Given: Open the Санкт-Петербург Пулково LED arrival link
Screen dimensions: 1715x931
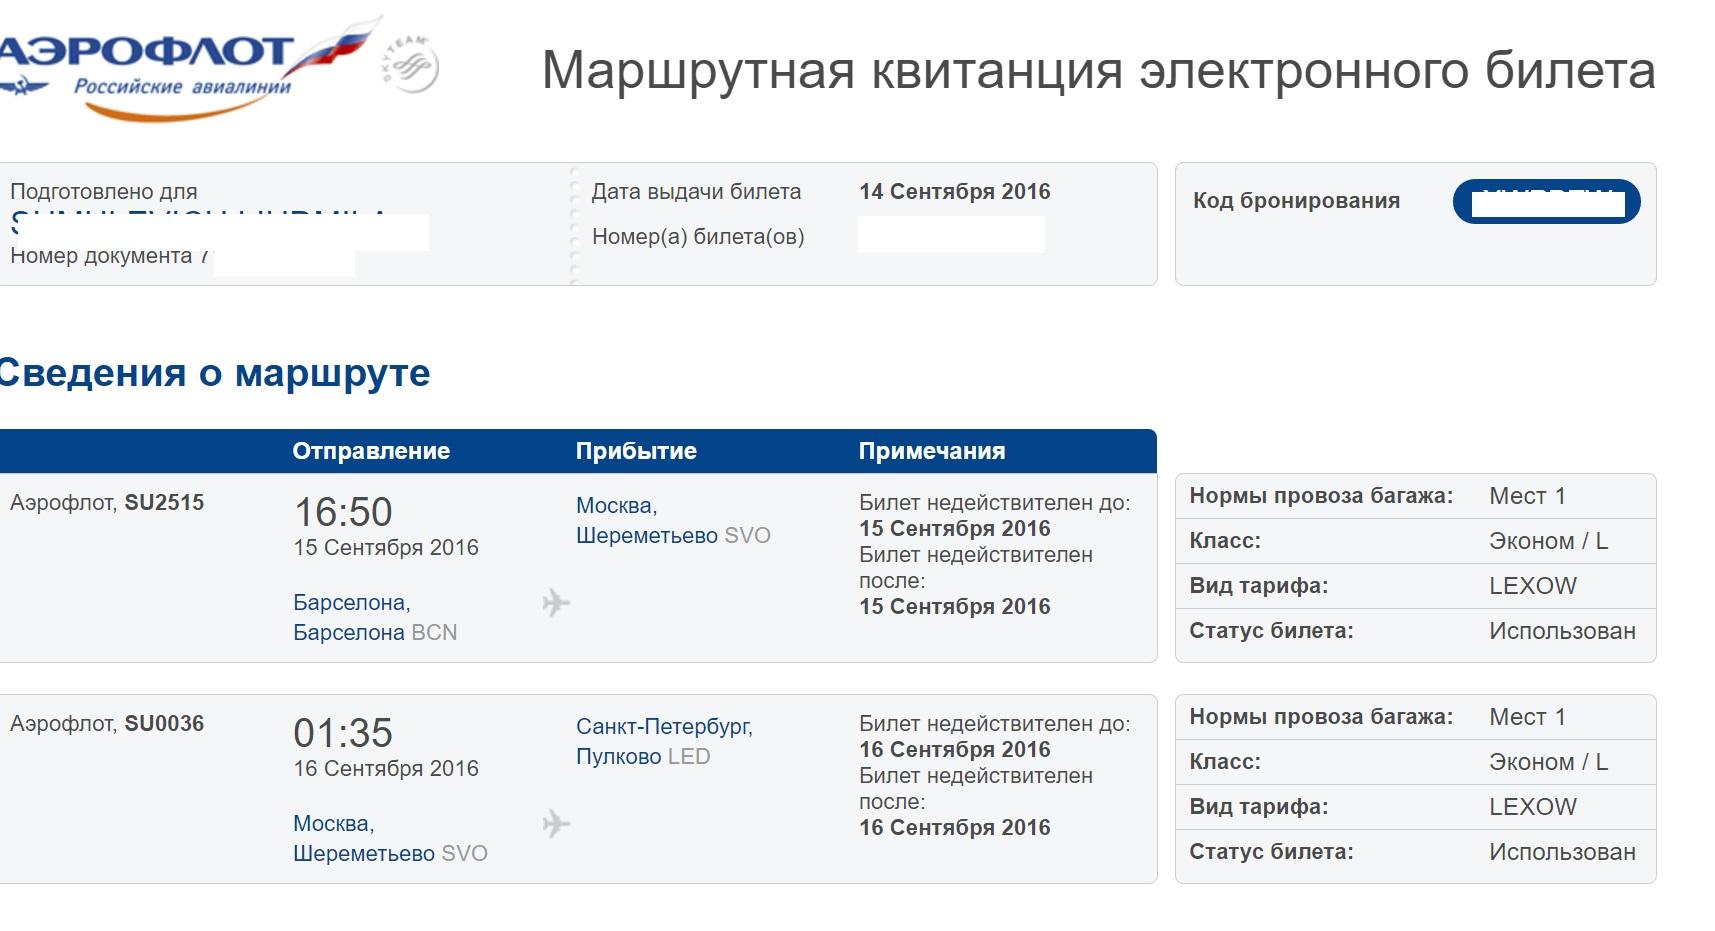Looking at the screenshot, I should tap(663, 742).
